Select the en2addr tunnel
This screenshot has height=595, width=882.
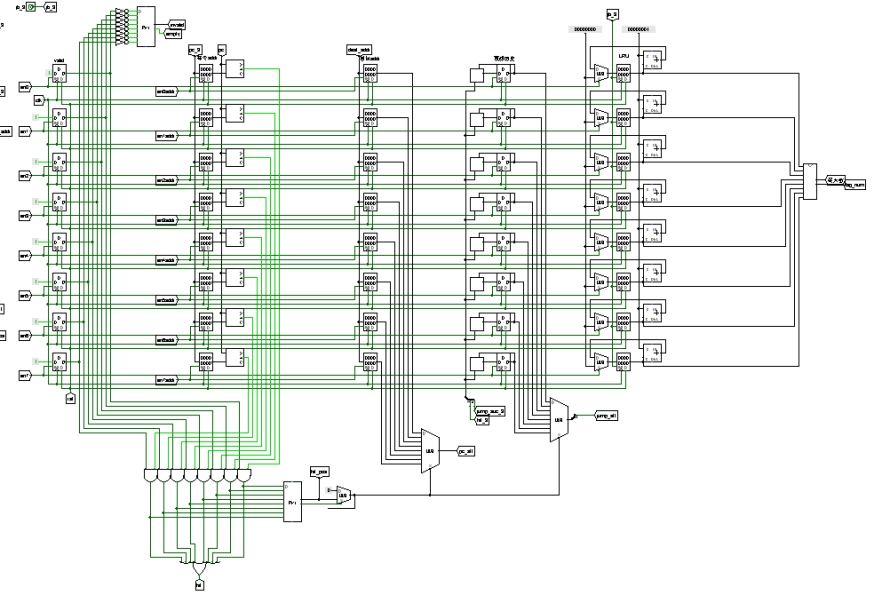pos(166,180)
